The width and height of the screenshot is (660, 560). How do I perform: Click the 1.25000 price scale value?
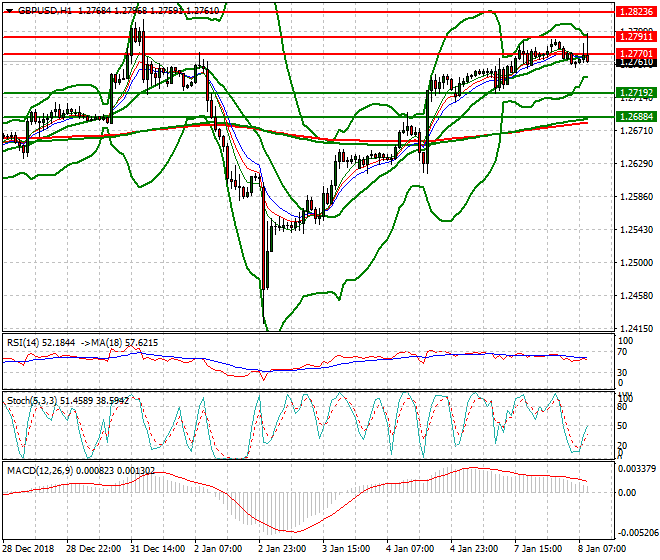coord(636,263)
